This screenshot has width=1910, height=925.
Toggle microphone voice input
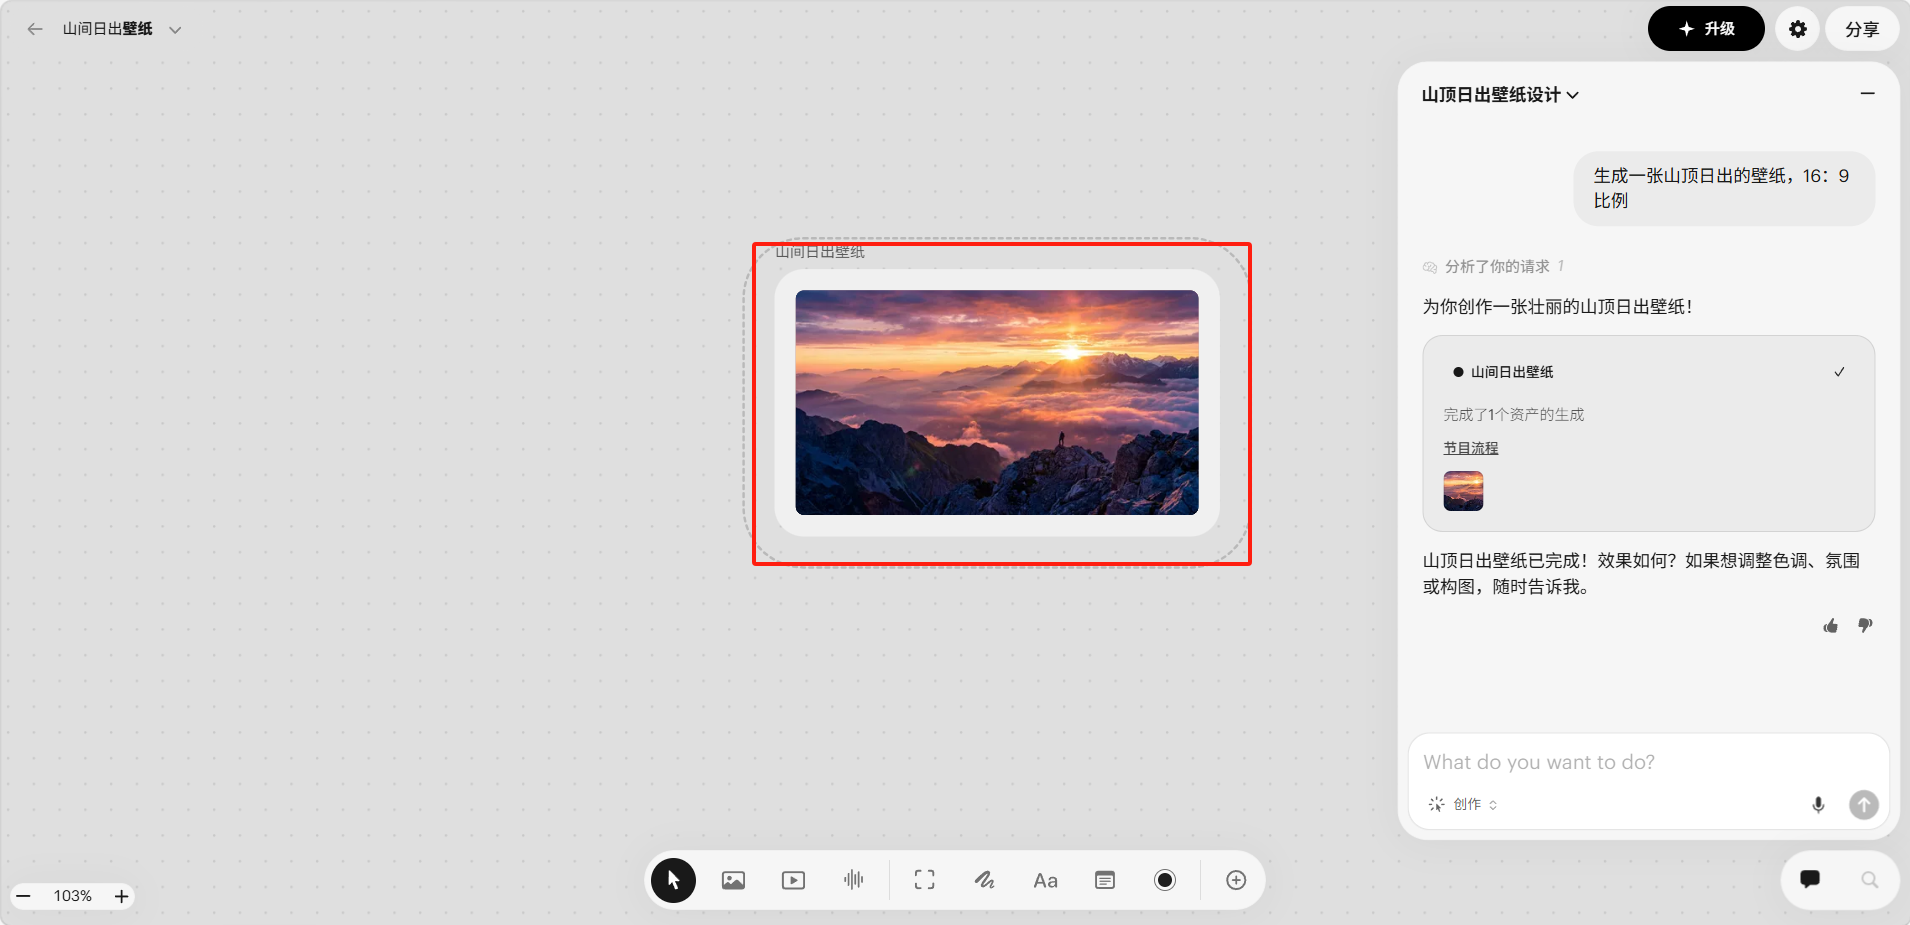click(1818, 805)
